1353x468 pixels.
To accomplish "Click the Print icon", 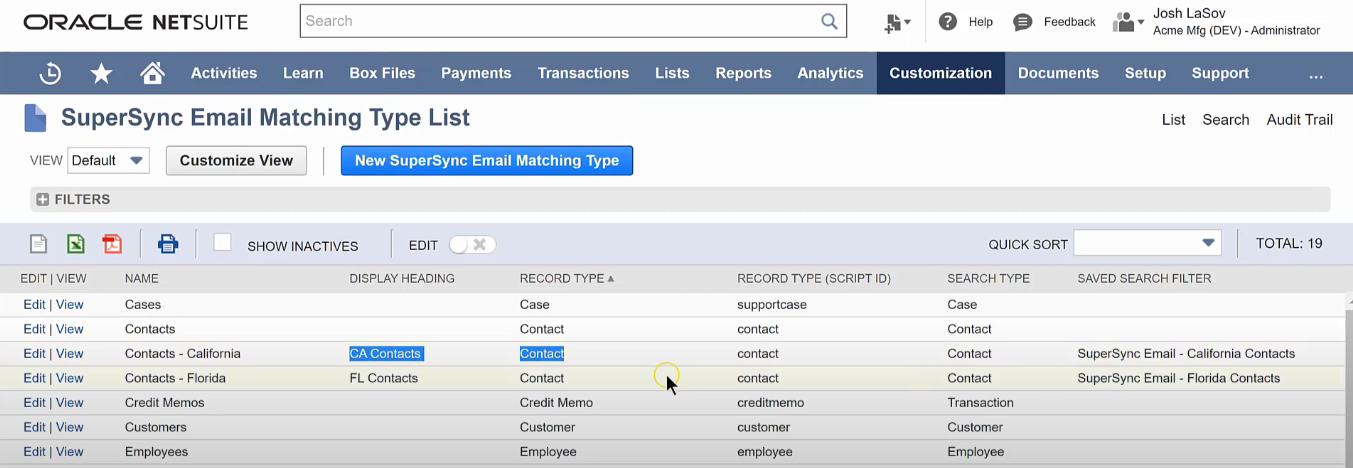I will pyautogui.click(x=168, y=244).
